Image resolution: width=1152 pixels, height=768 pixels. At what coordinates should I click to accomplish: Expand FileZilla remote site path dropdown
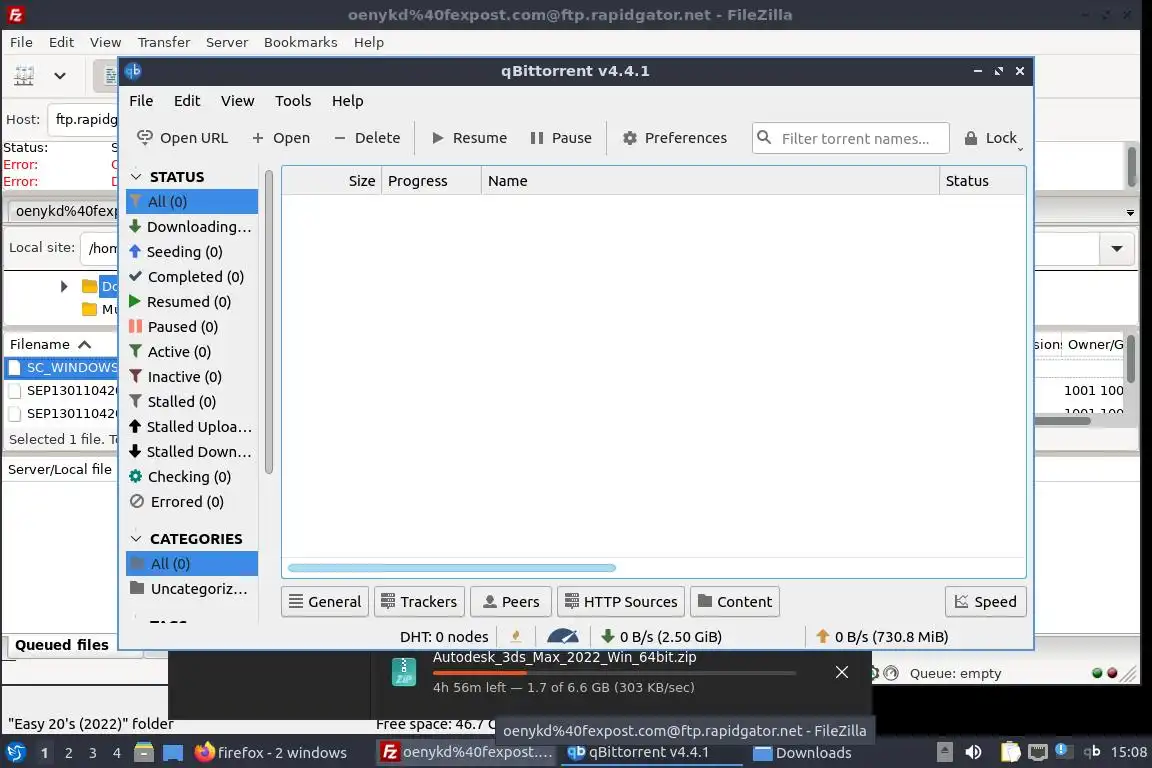click(x=1117, y=248)
